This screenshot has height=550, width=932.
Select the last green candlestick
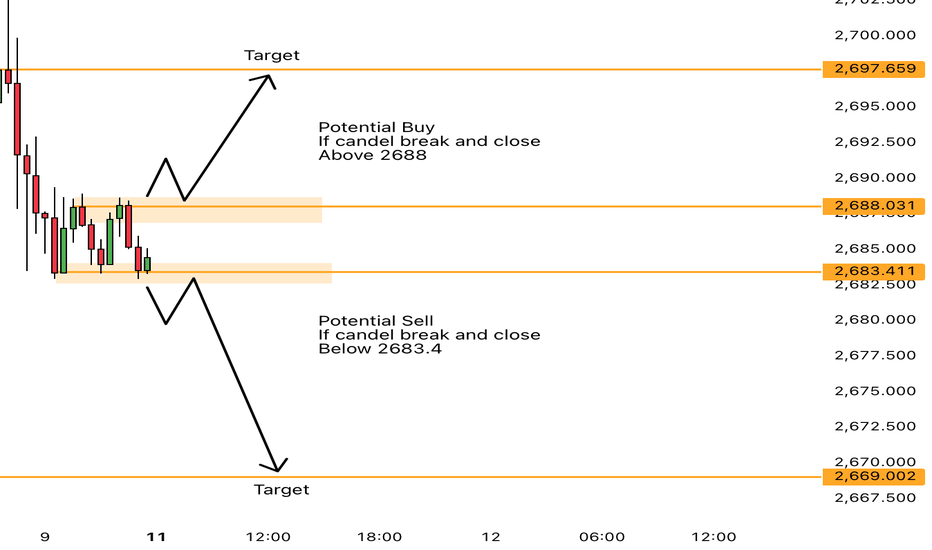(x=147, y=263)
